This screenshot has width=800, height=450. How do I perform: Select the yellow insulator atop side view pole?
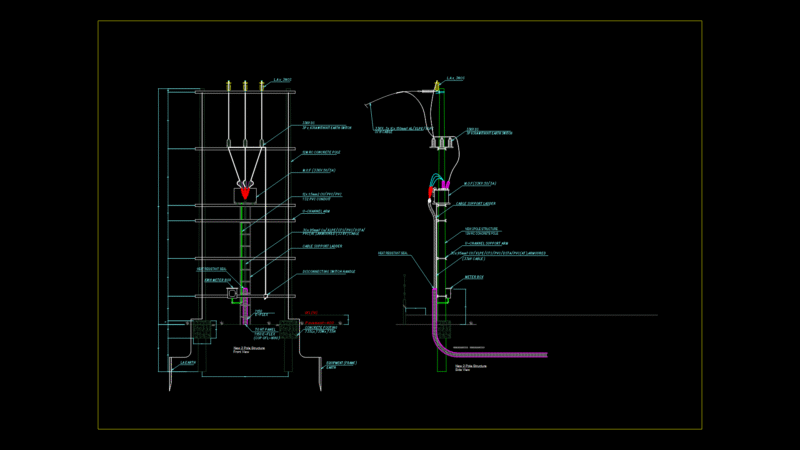(x=437, y=86)
